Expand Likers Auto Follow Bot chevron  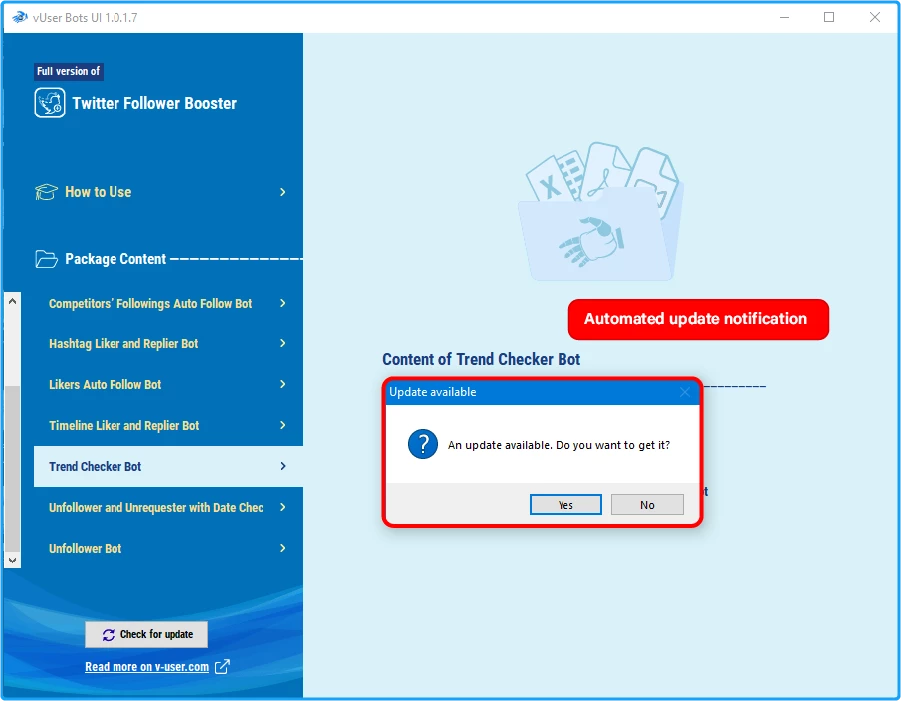283,384
